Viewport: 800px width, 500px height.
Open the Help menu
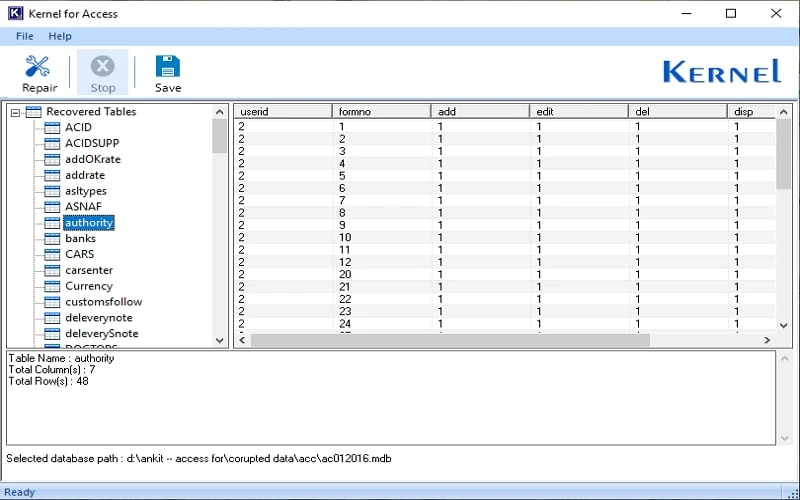[60, 36]
